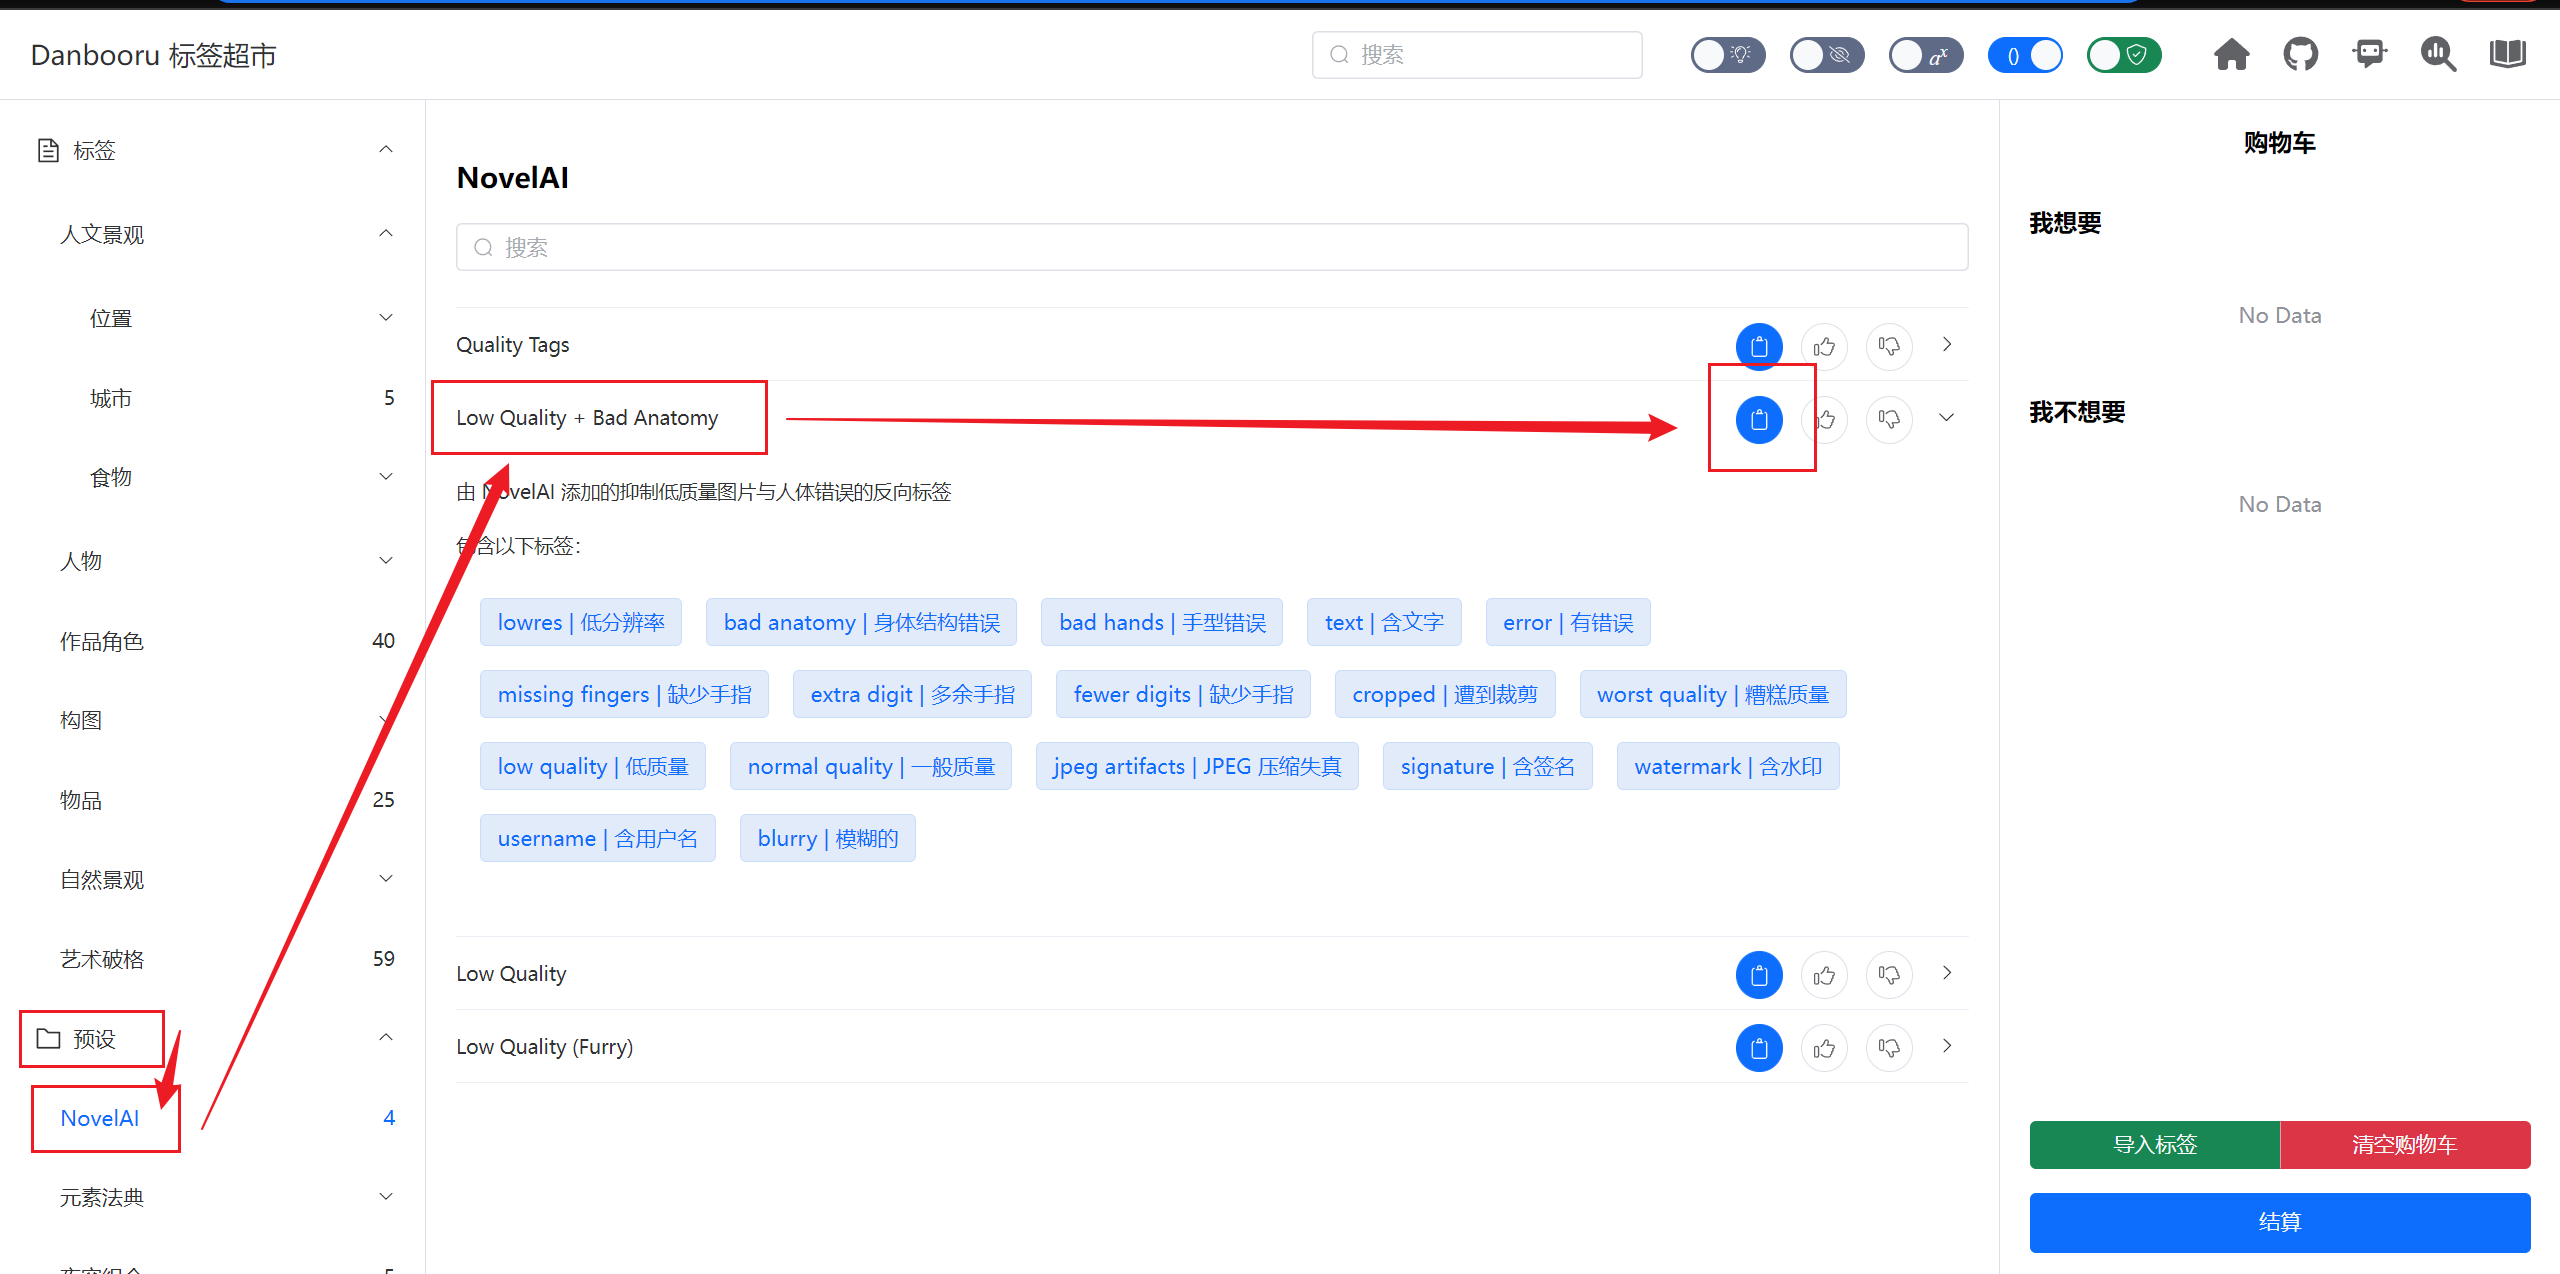2560x1274 pixels.
Task: Toggle the superscript a-x switch
Action: point(1926,55)
